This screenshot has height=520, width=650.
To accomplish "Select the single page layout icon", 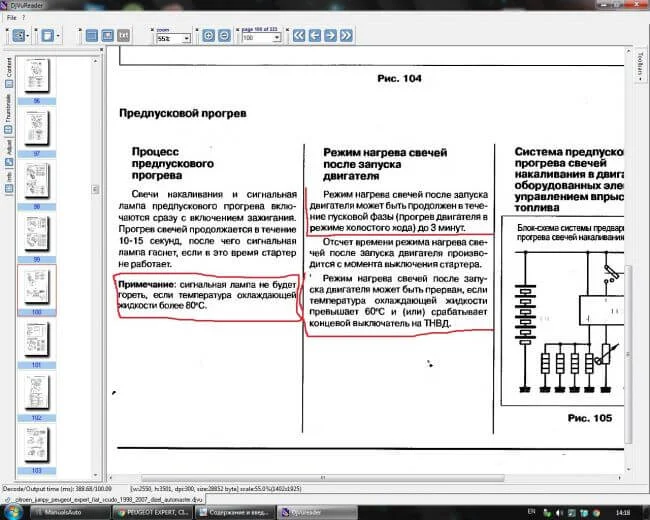I will pyautogui.click(x=91, y=36).
